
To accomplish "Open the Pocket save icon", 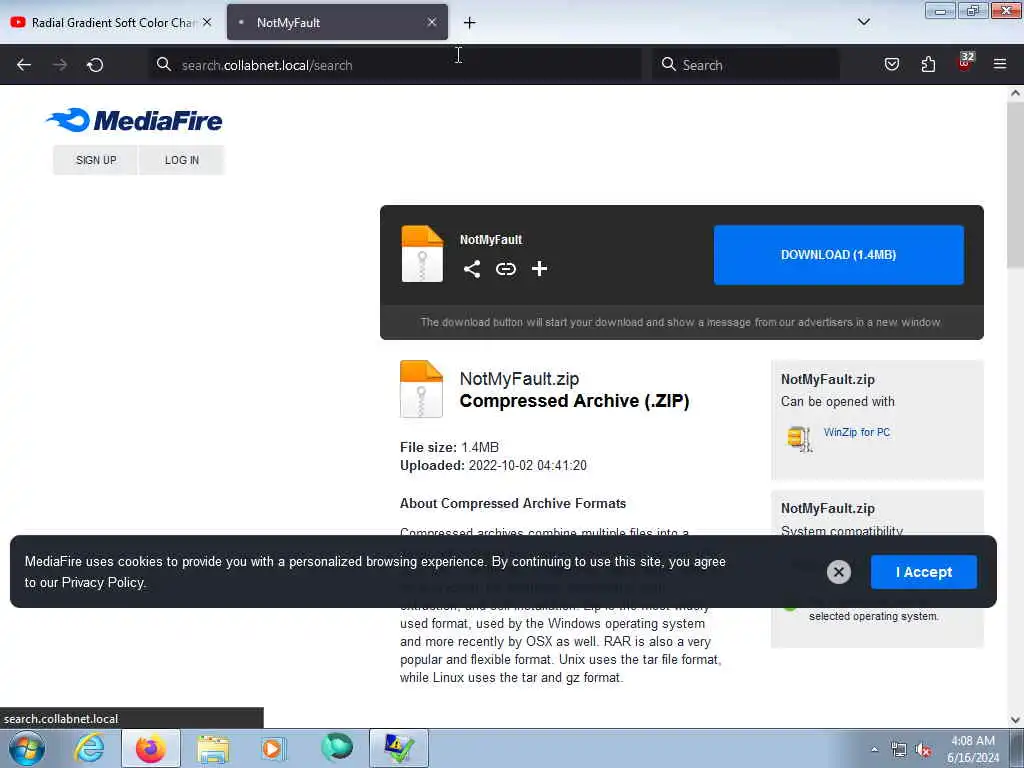I will pos(891,64).
